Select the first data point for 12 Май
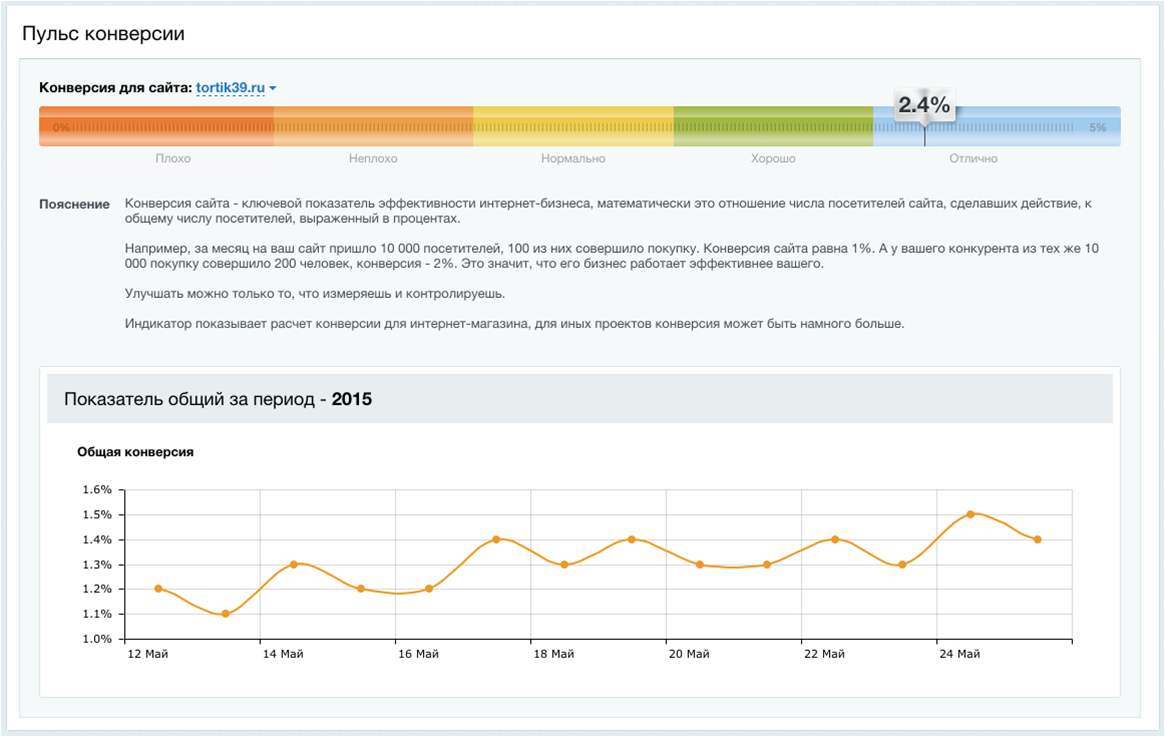 tap(158, 589)
